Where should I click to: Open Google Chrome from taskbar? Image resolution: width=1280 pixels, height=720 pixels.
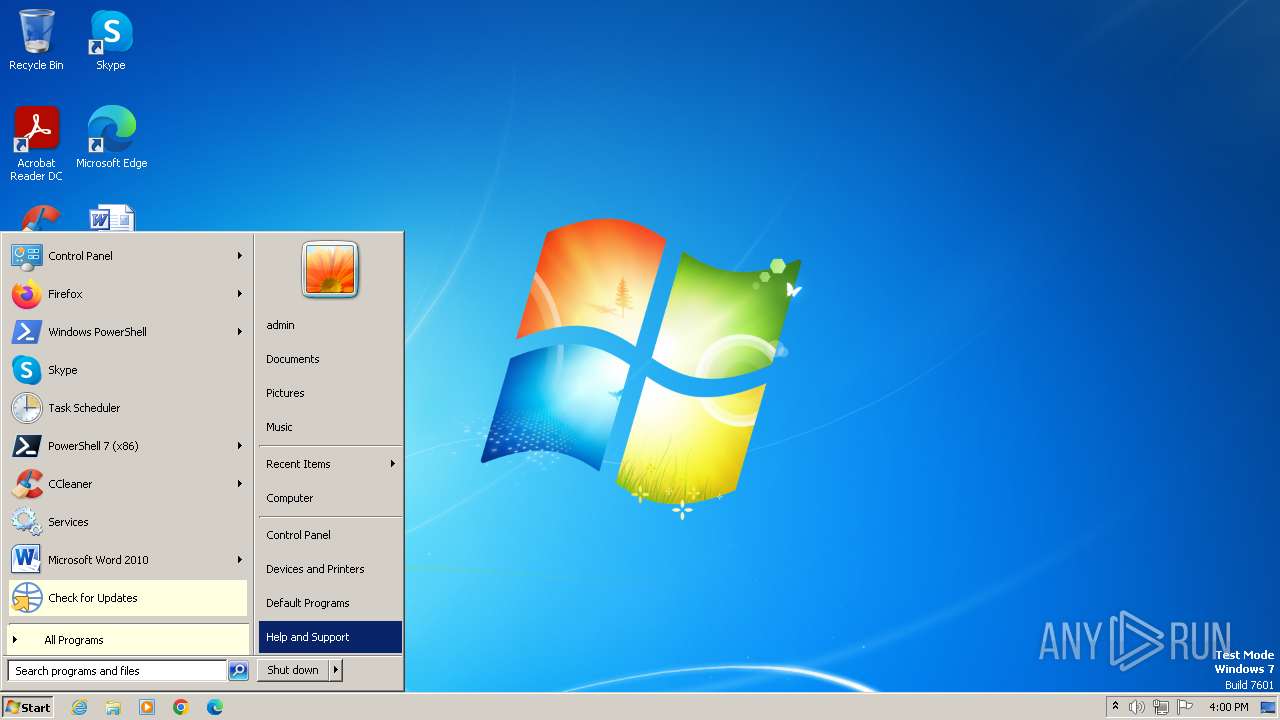(x=181, y=707)
